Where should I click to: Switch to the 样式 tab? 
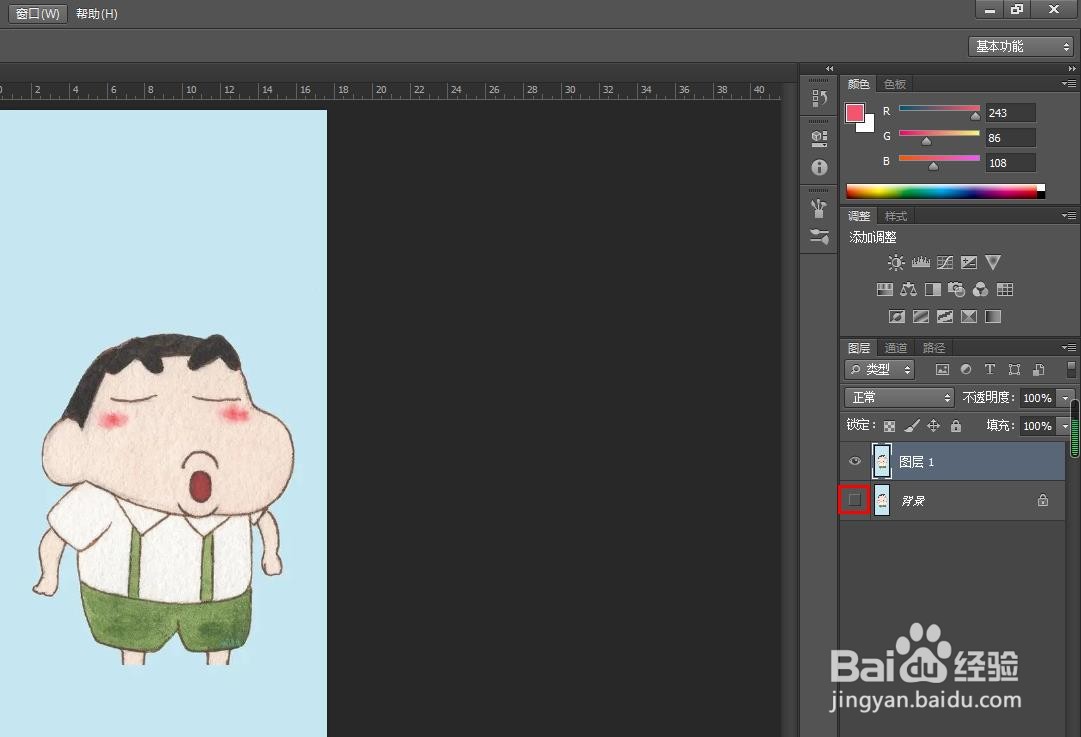pyautogui.click(x=896, y=216)
